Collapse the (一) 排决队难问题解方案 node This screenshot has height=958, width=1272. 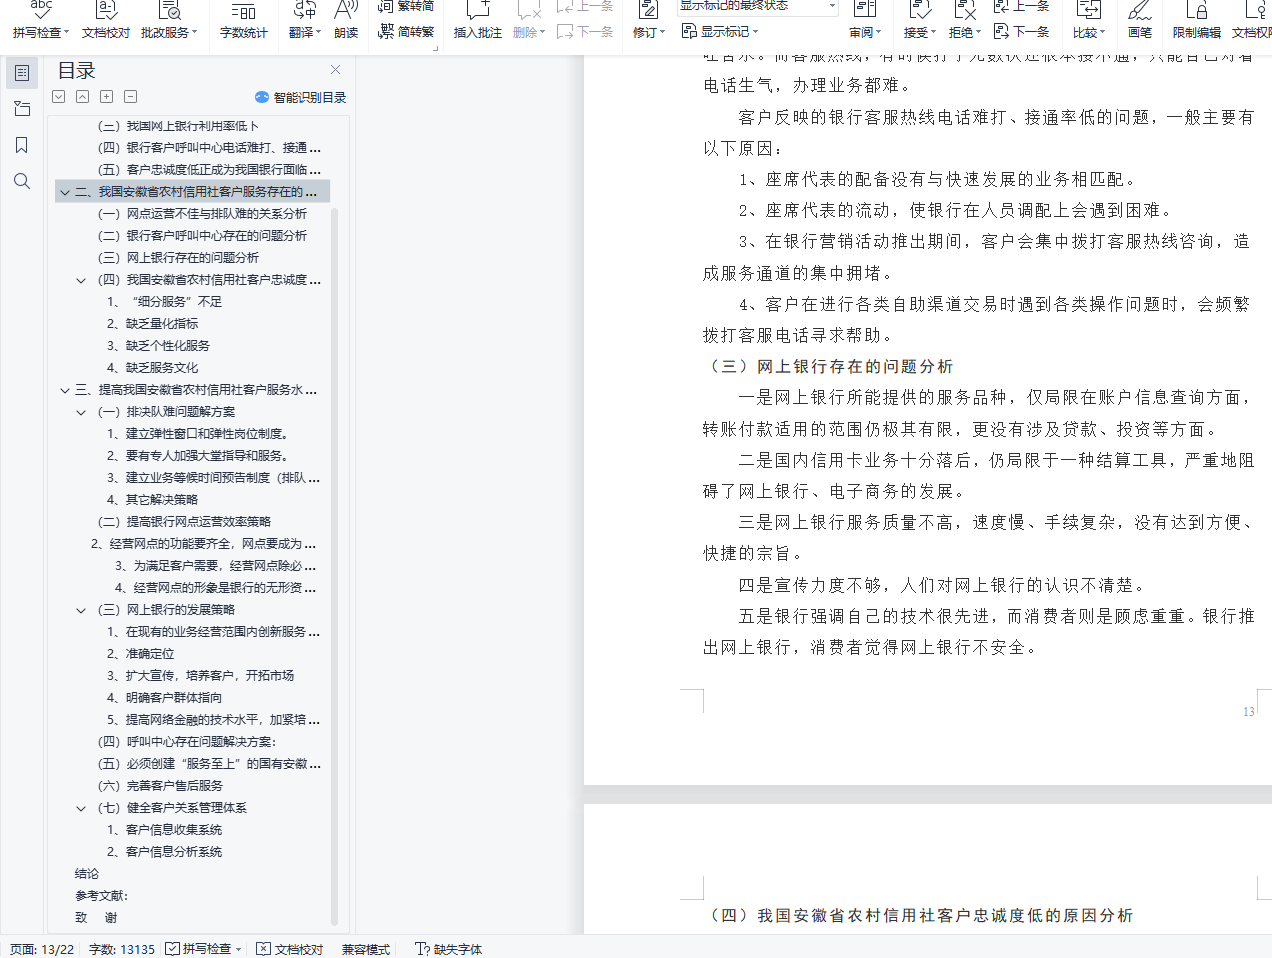pyautogui.click(x=82, y=412)
